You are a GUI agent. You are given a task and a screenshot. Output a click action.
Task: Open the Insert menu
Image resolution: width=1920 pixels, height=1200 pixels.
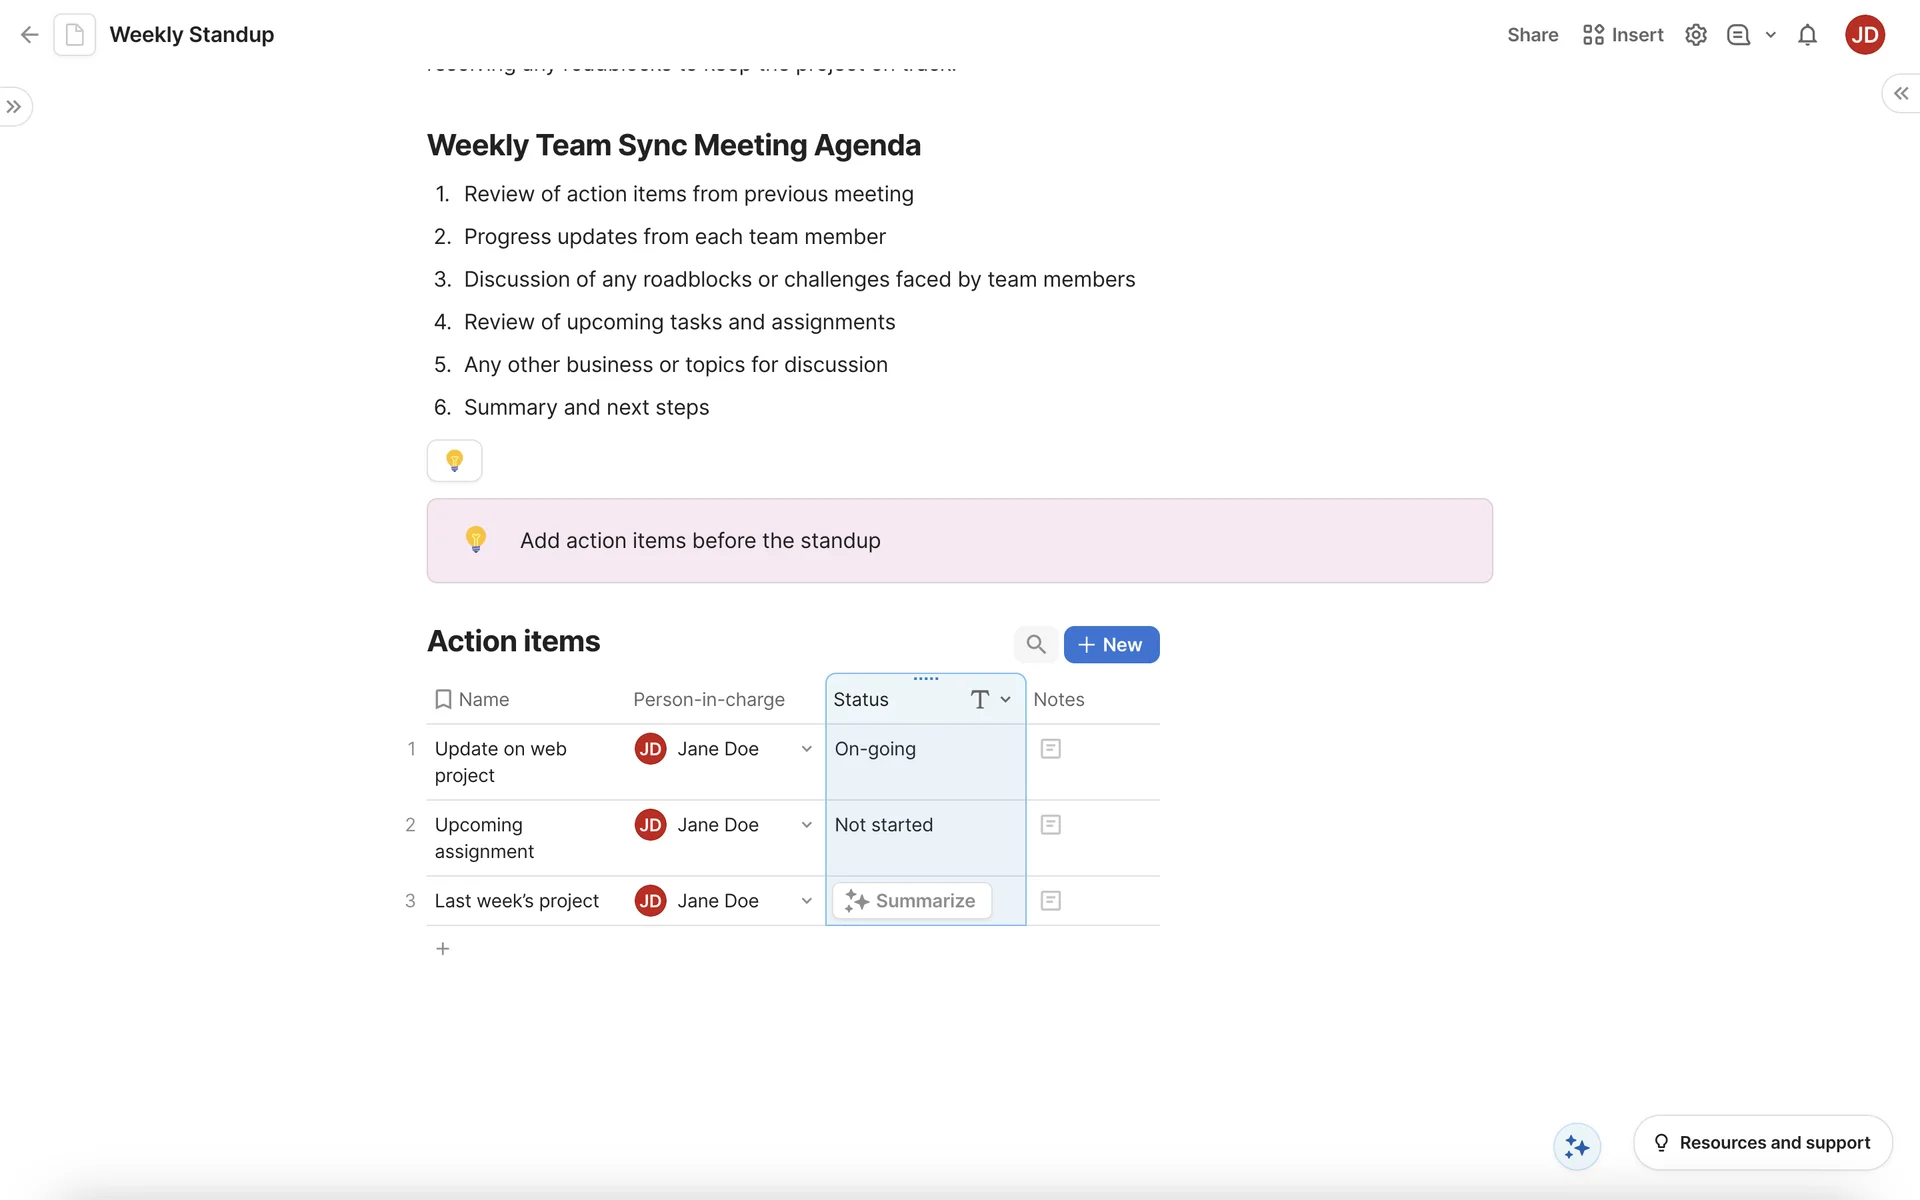(1623, 35)
